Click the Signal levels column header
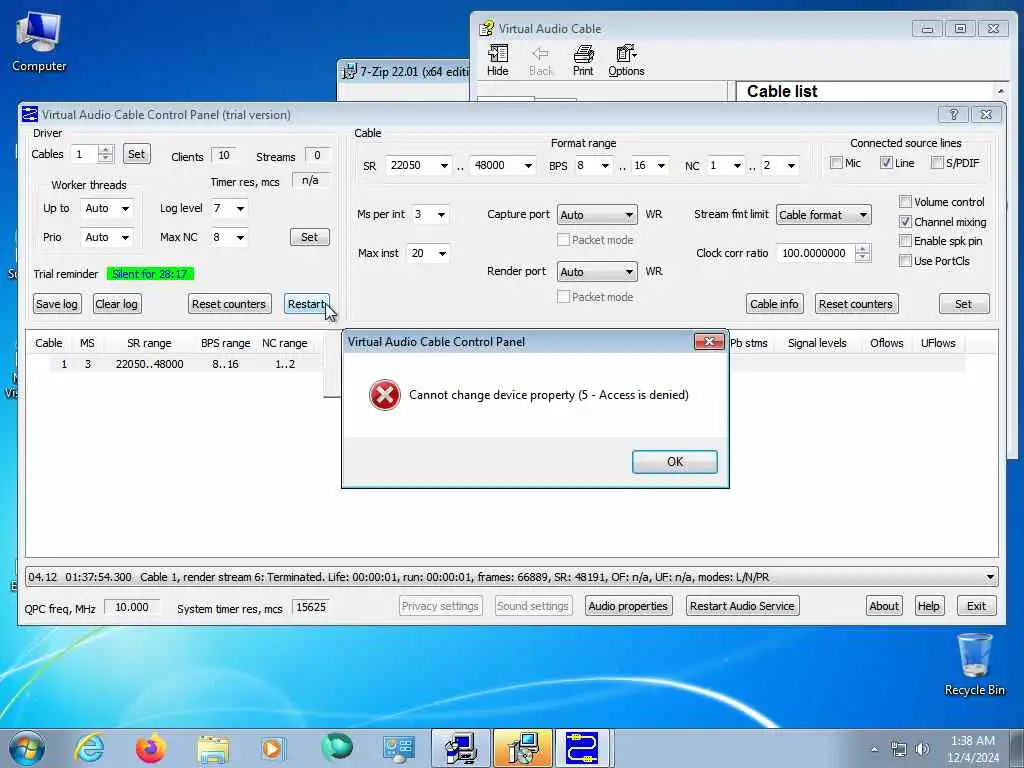Screen dimensions: 1024x768 coord(816,343)
